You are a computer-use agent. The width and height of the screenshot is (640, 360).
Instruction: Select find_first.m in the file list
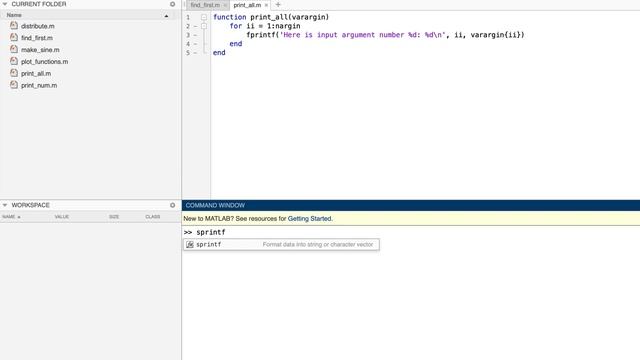pyautogui.click(x=37, y=38)
